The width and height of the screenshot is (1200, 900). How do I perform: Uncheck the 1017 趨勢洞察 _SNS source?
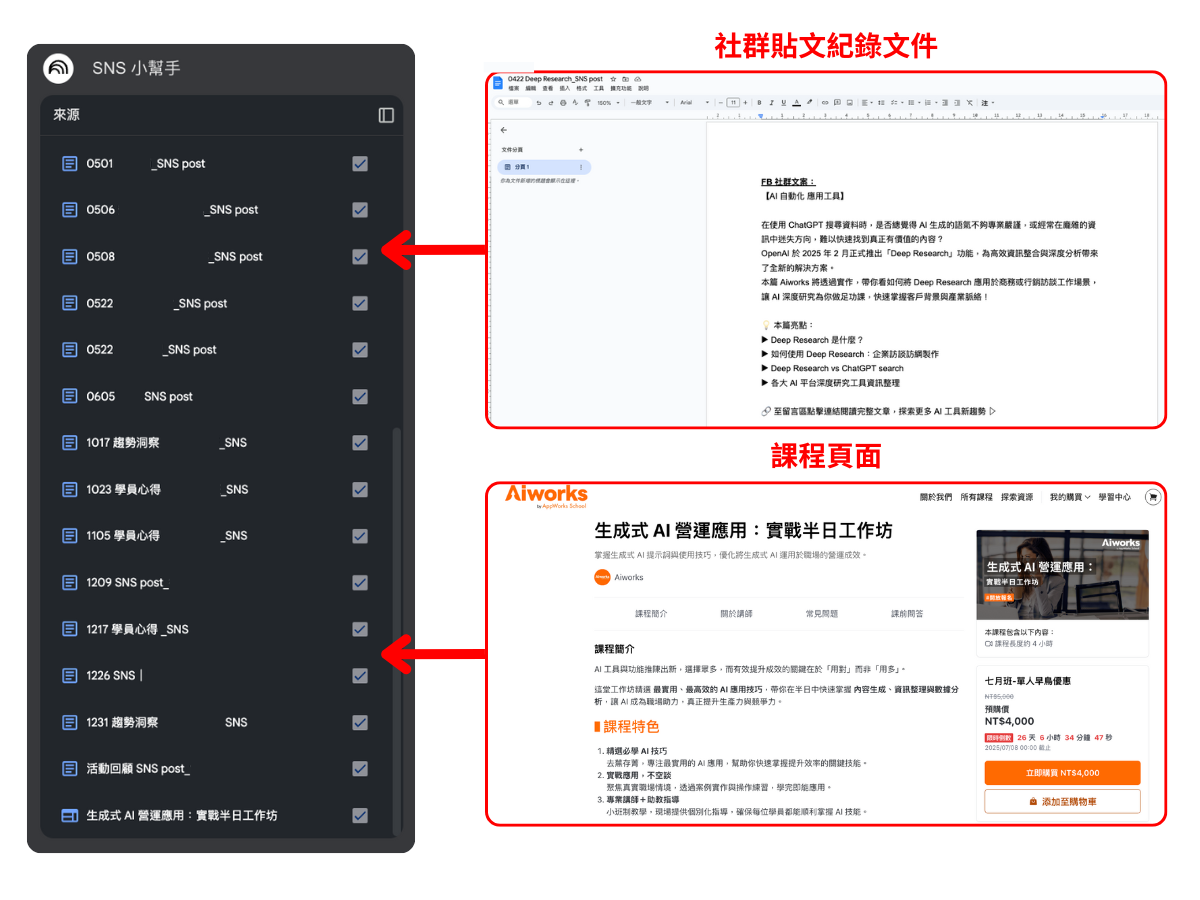coord(360,443)
